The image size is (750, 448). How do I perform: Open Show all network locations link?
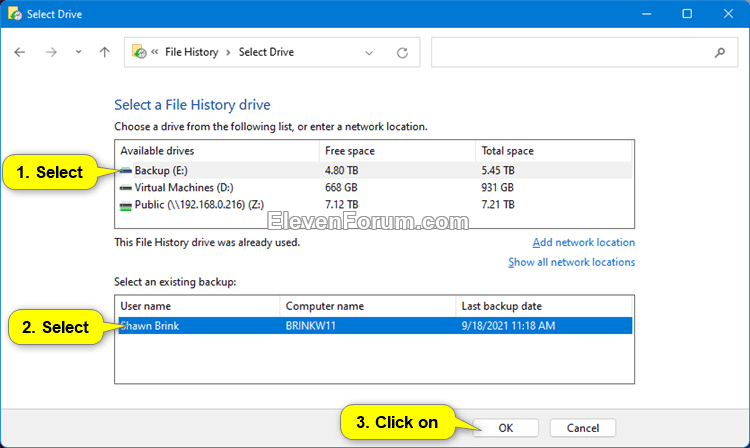pos(572,262)
